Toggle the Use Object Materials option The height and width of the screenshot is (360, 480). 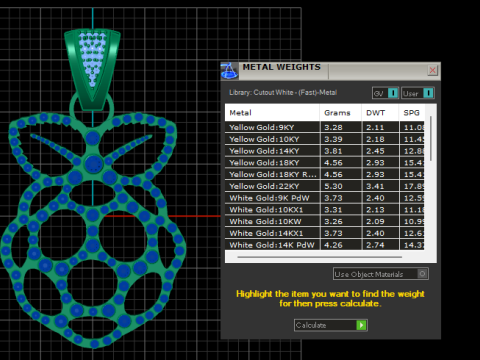(381, 274)
